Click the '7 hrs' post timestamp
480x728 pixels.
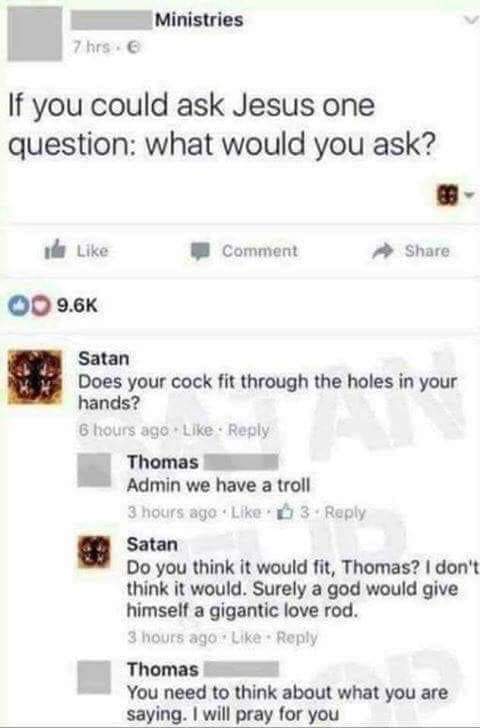92,47
